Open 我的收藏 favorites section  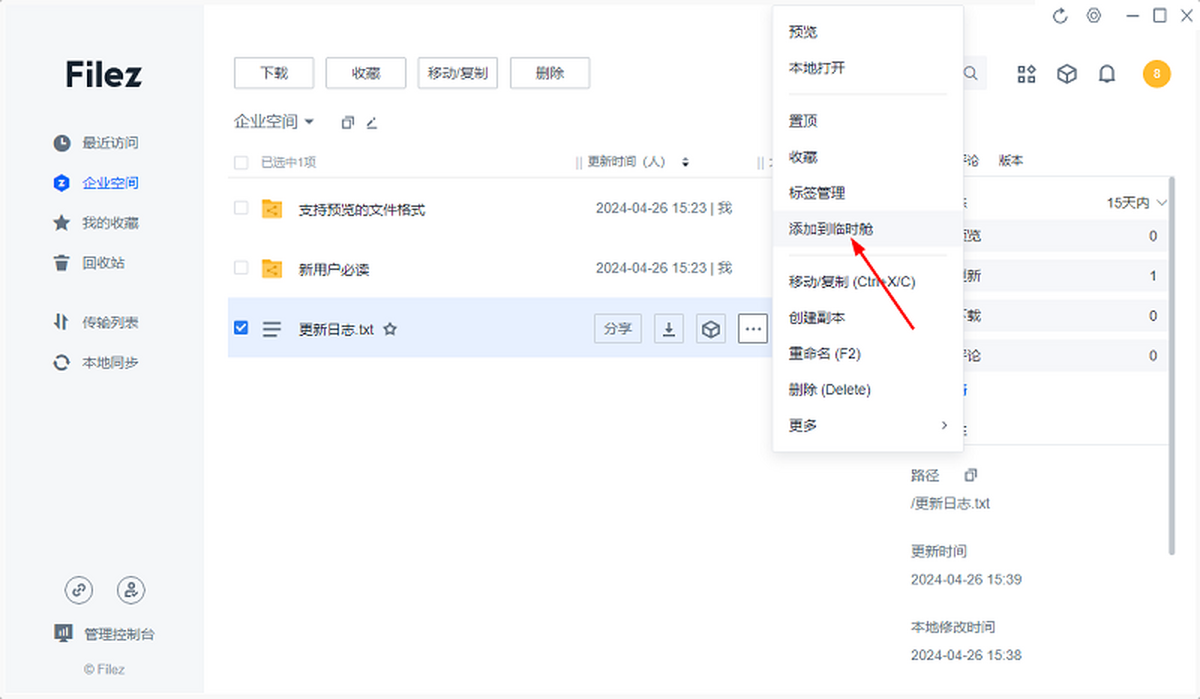(x=96, y=223)
